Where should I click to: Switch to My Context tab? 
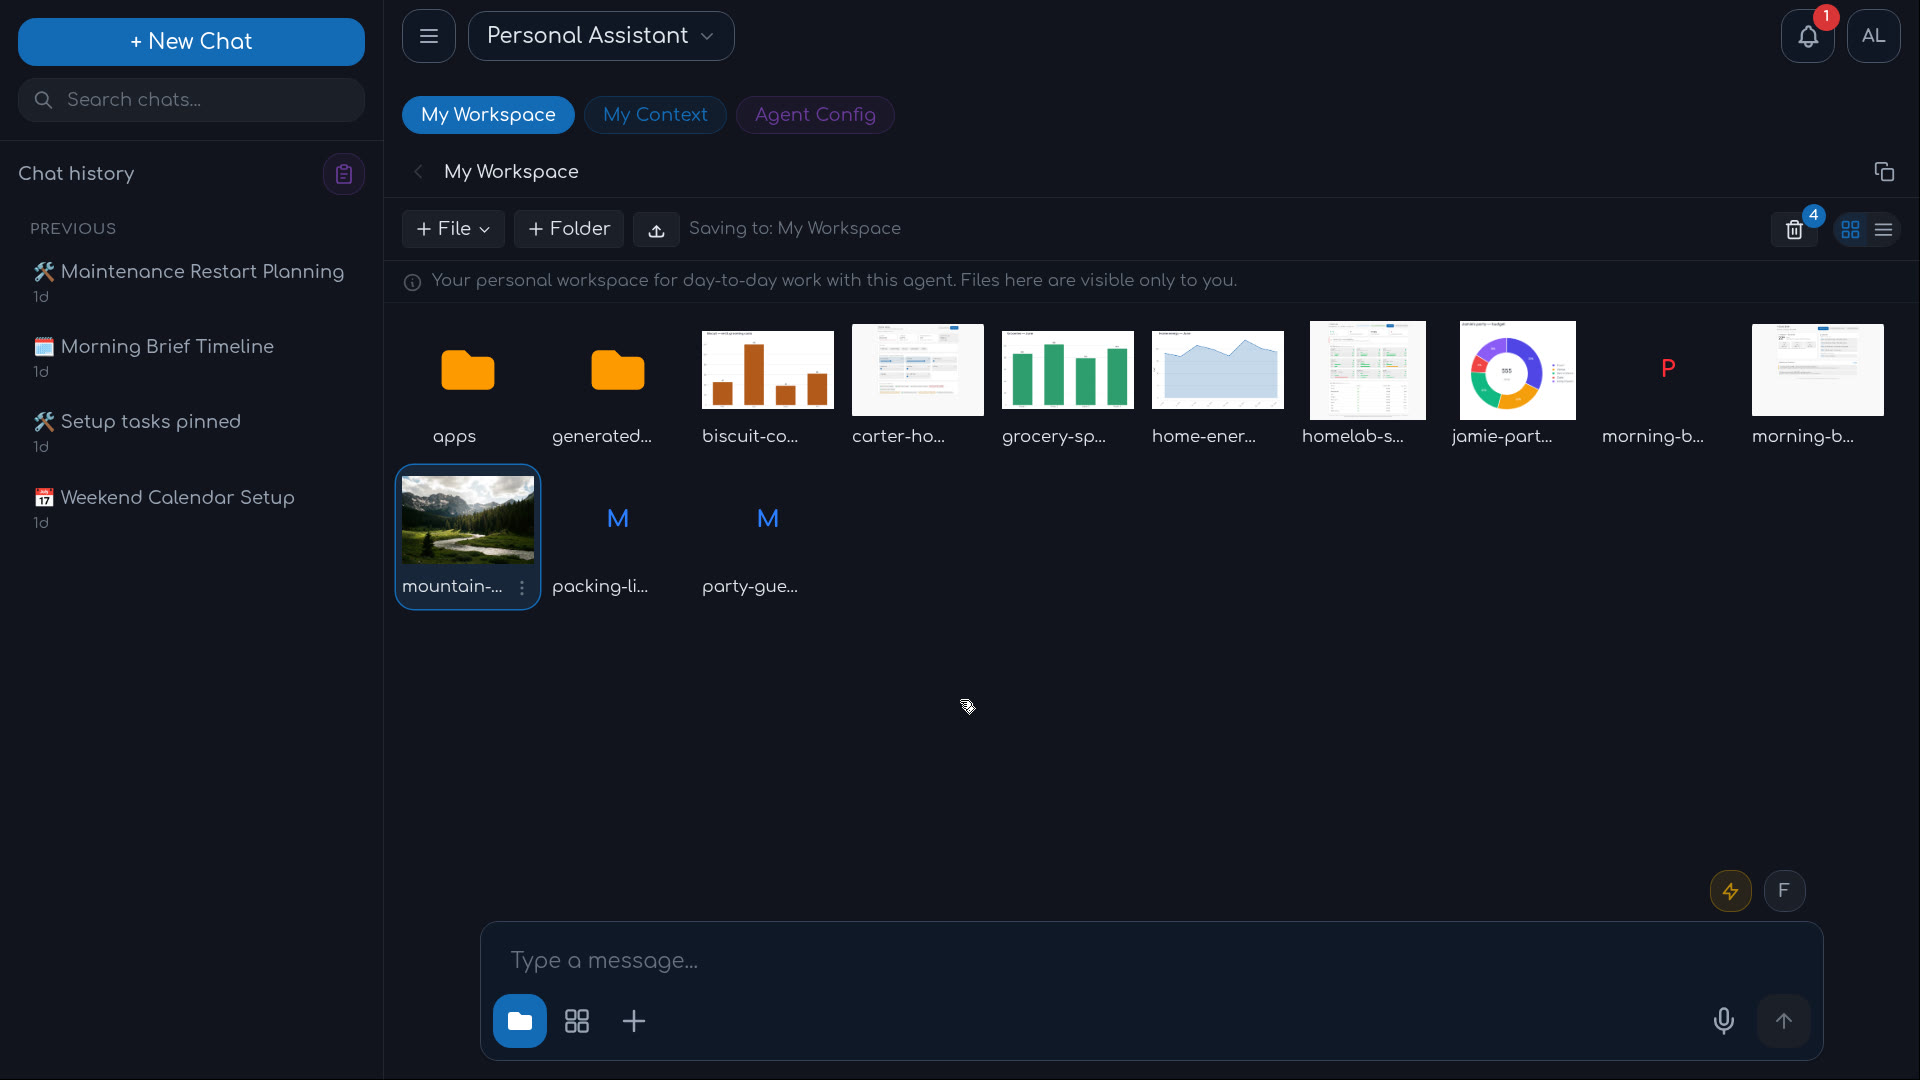655,115
